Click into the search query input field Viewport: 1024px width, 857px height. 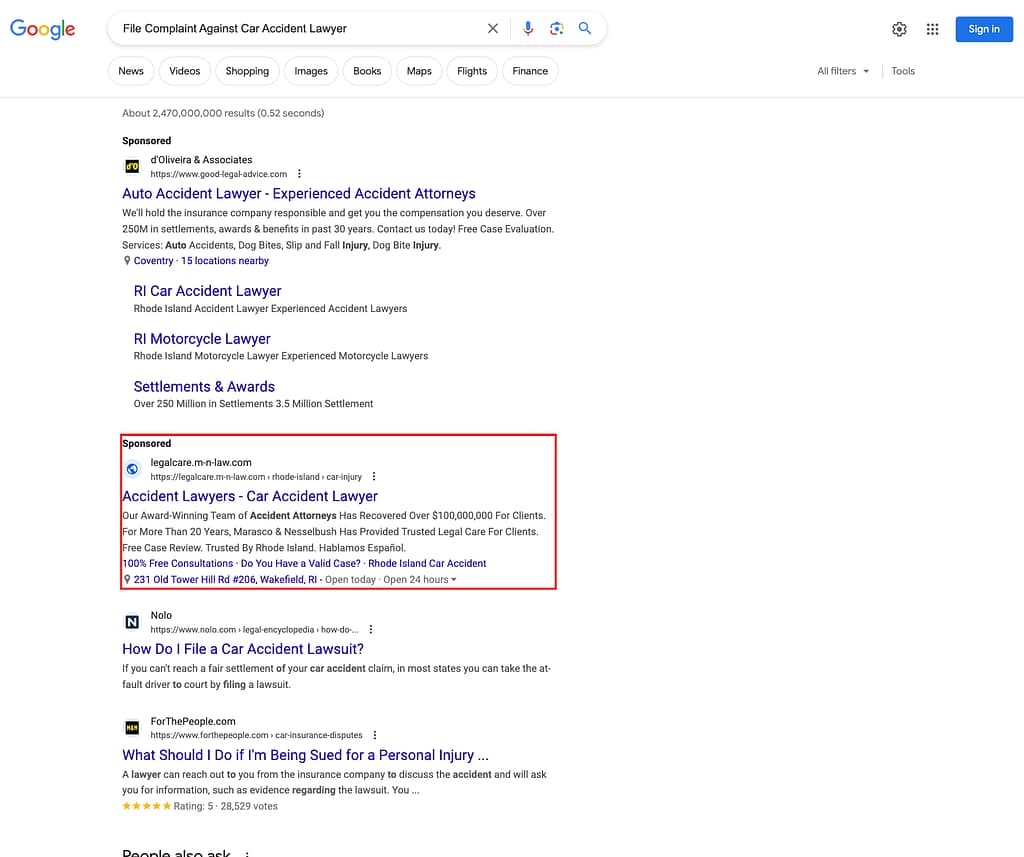(300, 29)
